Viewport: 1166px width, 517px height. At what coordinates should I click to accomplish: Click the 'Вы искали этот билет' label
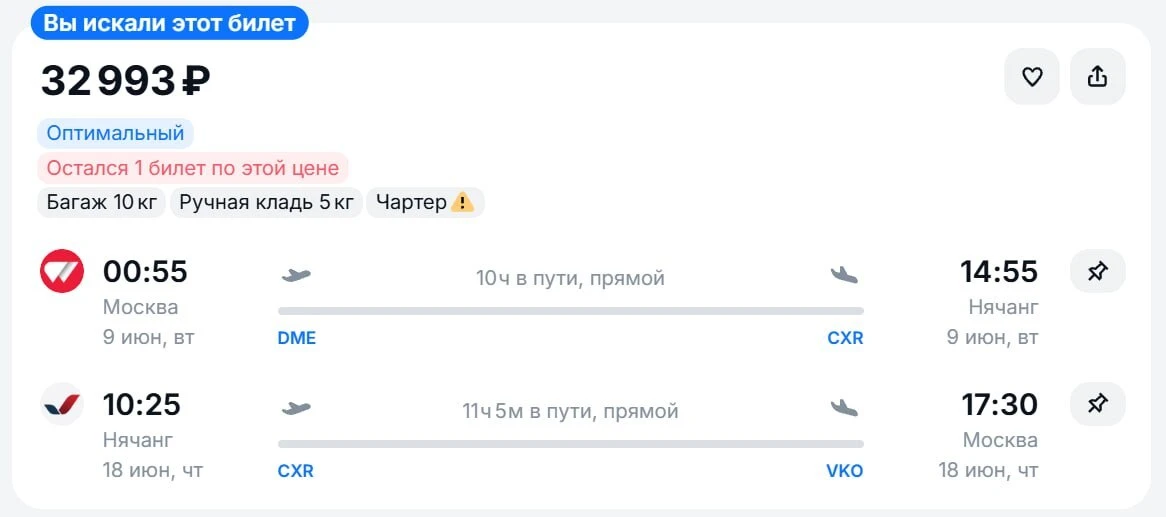(170, 22)
